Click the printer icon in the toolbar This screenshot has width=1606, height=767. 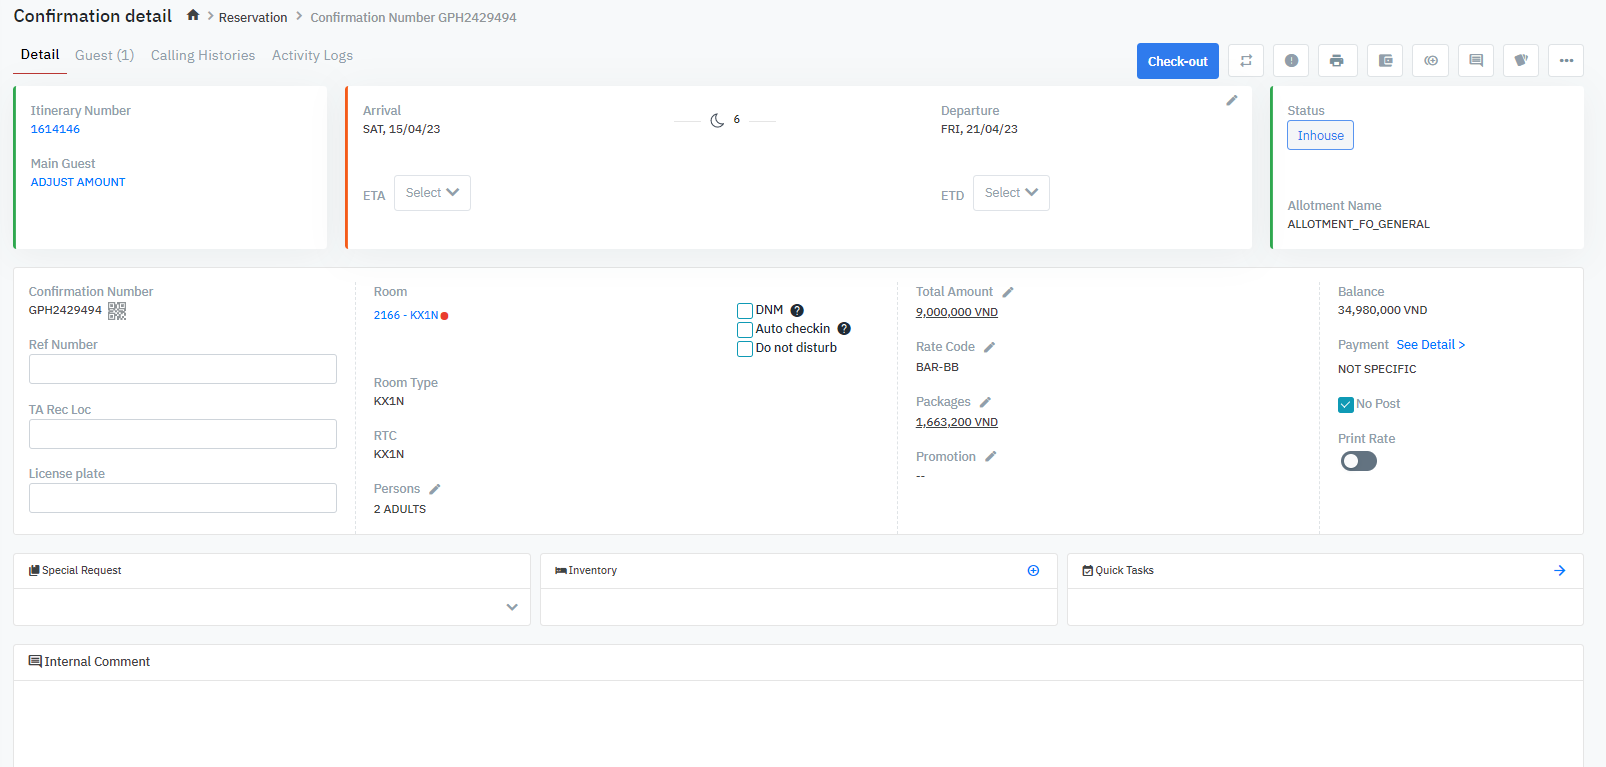[1337, 61]
